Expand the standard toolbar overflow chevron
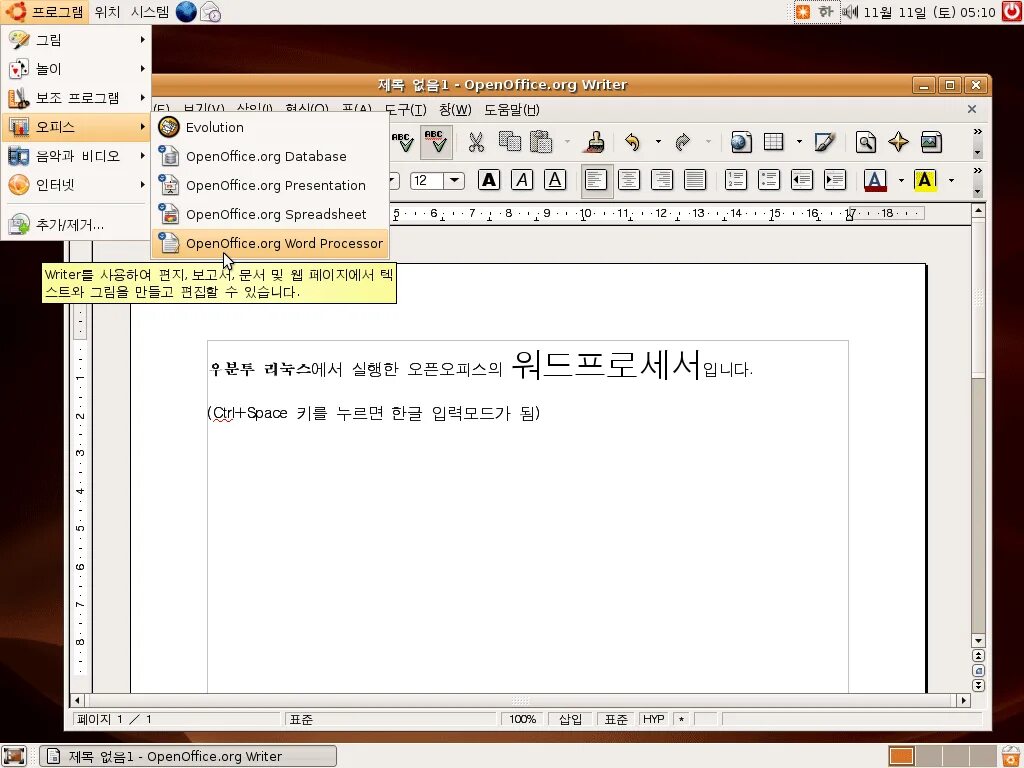This screenshot has height=768, width=1024. tap(977, 132)
